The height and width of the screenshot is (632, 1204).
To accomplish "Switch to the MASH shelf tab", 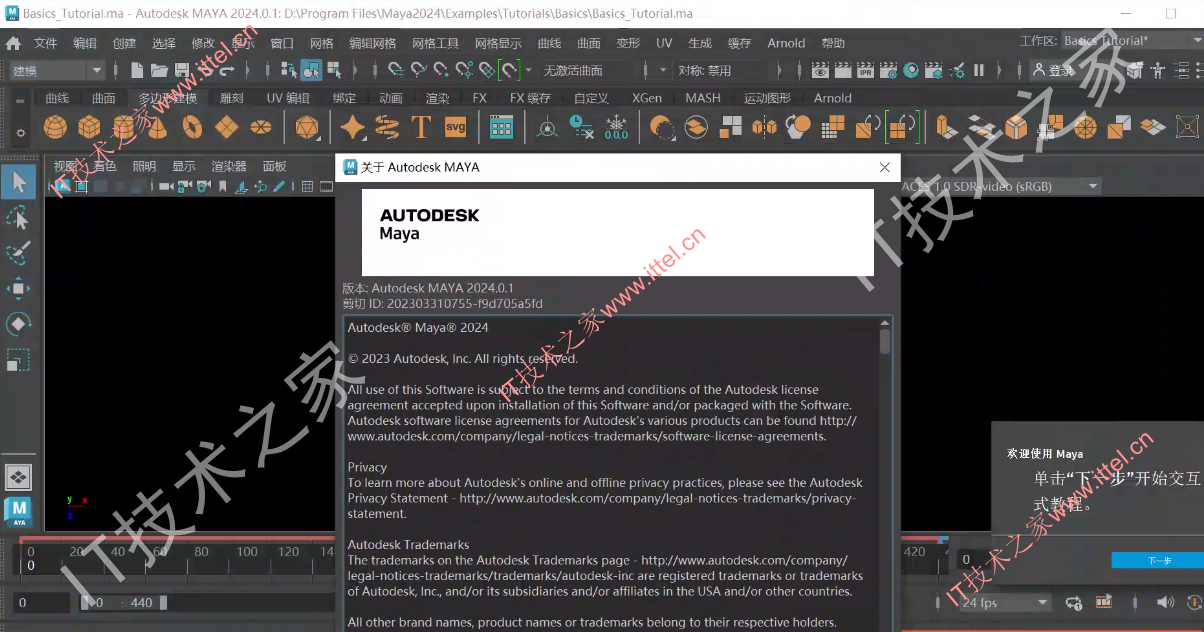I will pyautogui.click(x=703, y=98).
